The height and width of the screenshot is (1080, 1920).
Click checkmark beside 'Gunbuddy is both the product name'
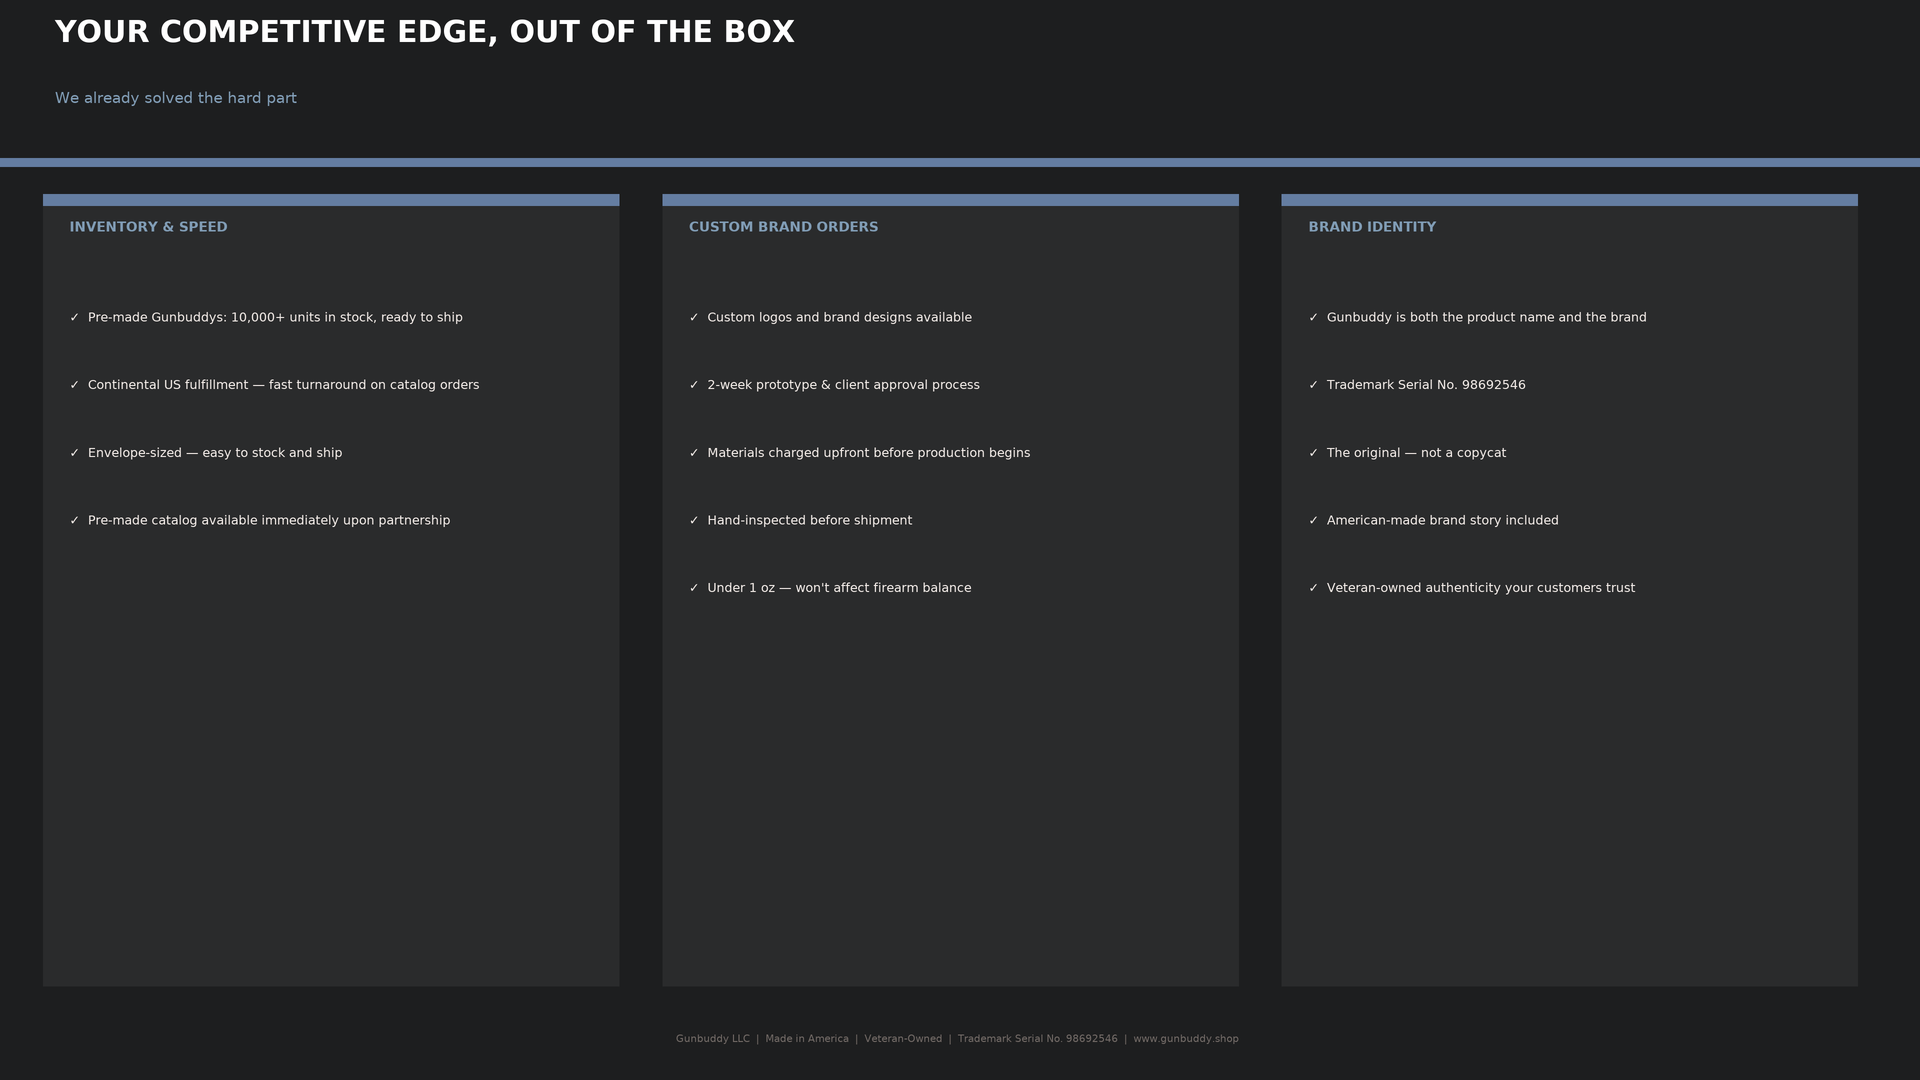click(x=1313, y=317)
